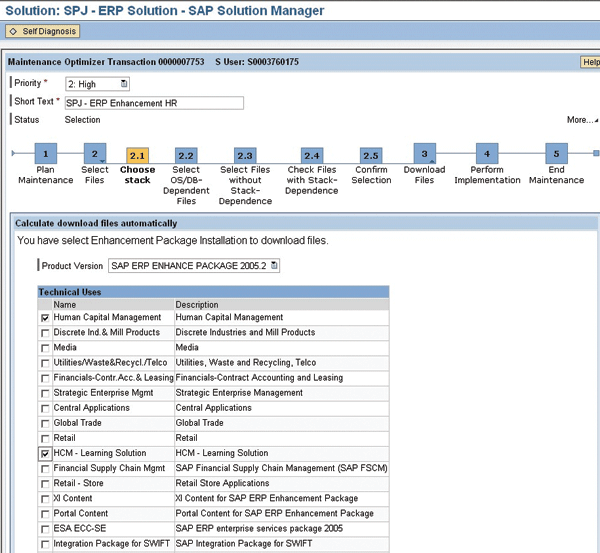The height and width of the screenshot is (553, 600).
Task: Click 'S User: S0003760175' text
Action: click(257, 62)
